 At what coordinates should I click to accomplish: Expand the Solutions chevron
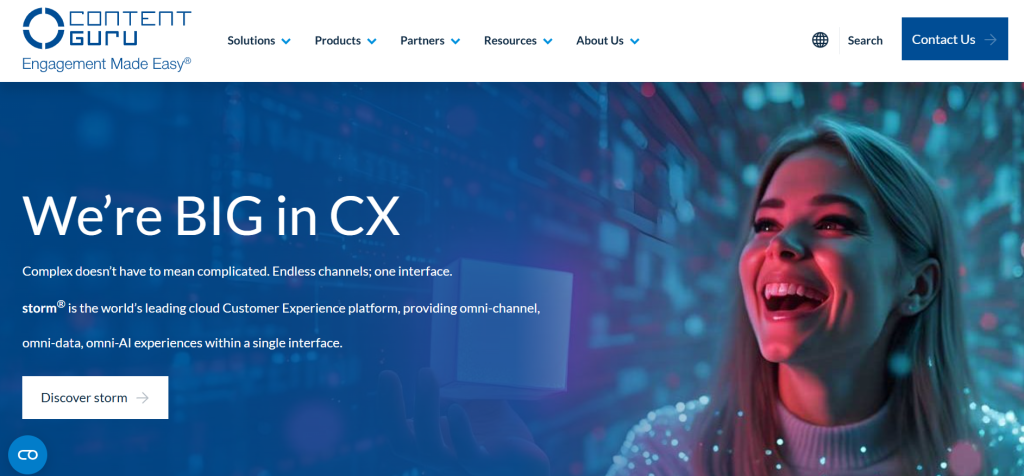[x=286, y=41]
